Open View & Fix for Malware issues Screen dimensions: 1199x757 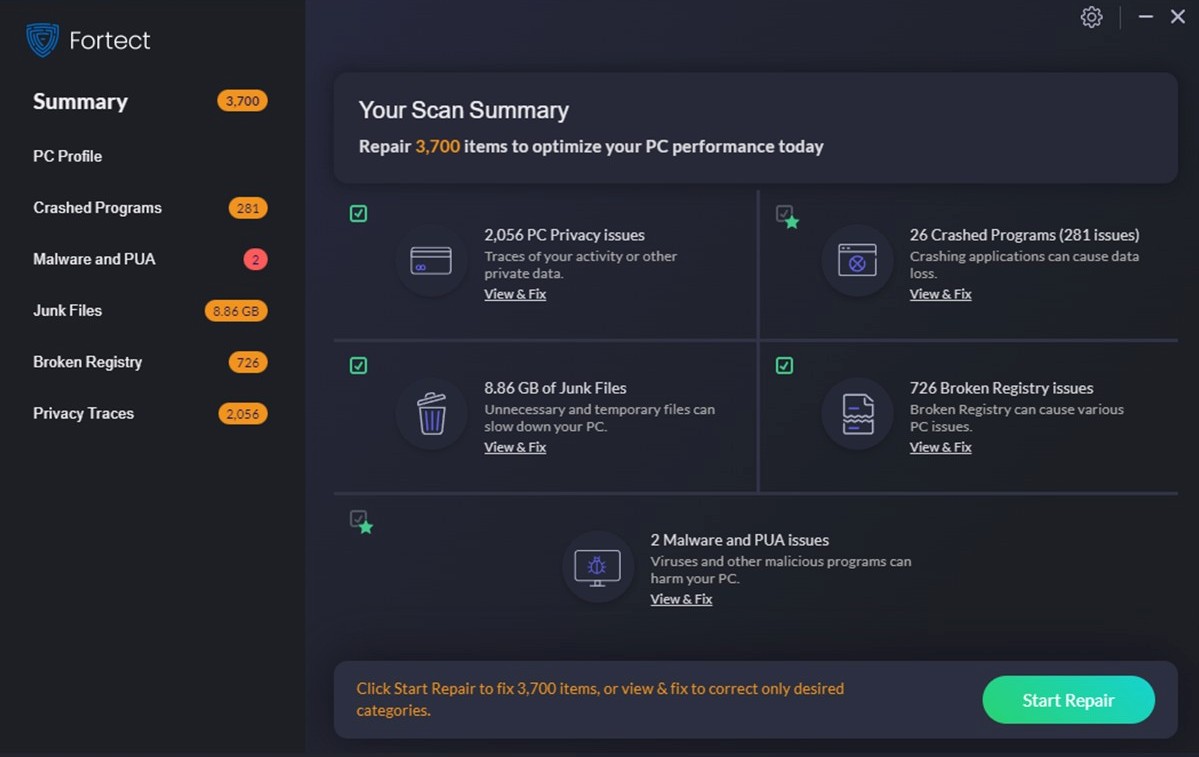[x=681, y=599]
